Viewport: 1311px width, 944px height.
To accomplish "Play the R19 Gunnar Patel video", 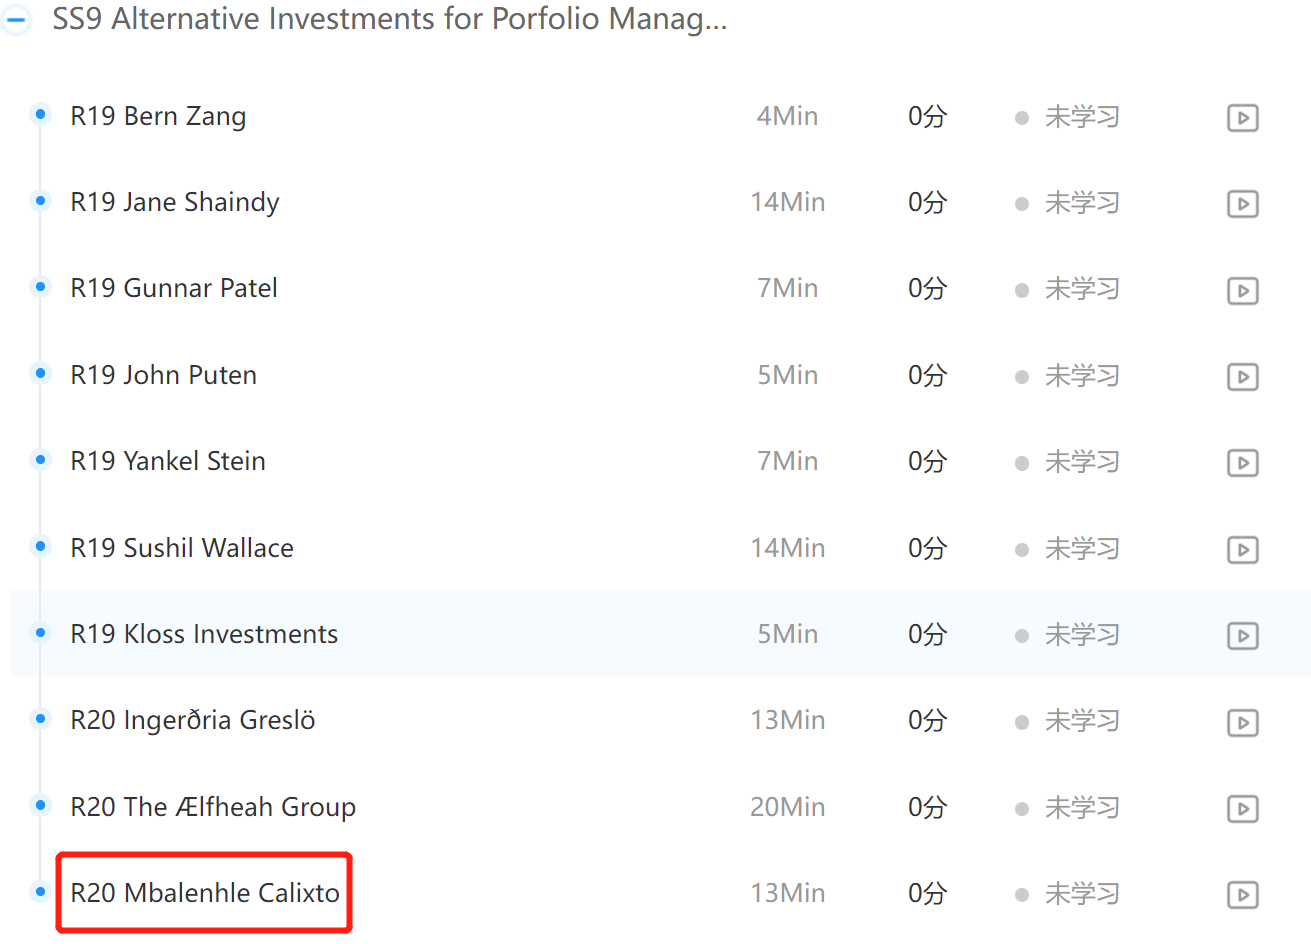I will (x=1242, y=290).
